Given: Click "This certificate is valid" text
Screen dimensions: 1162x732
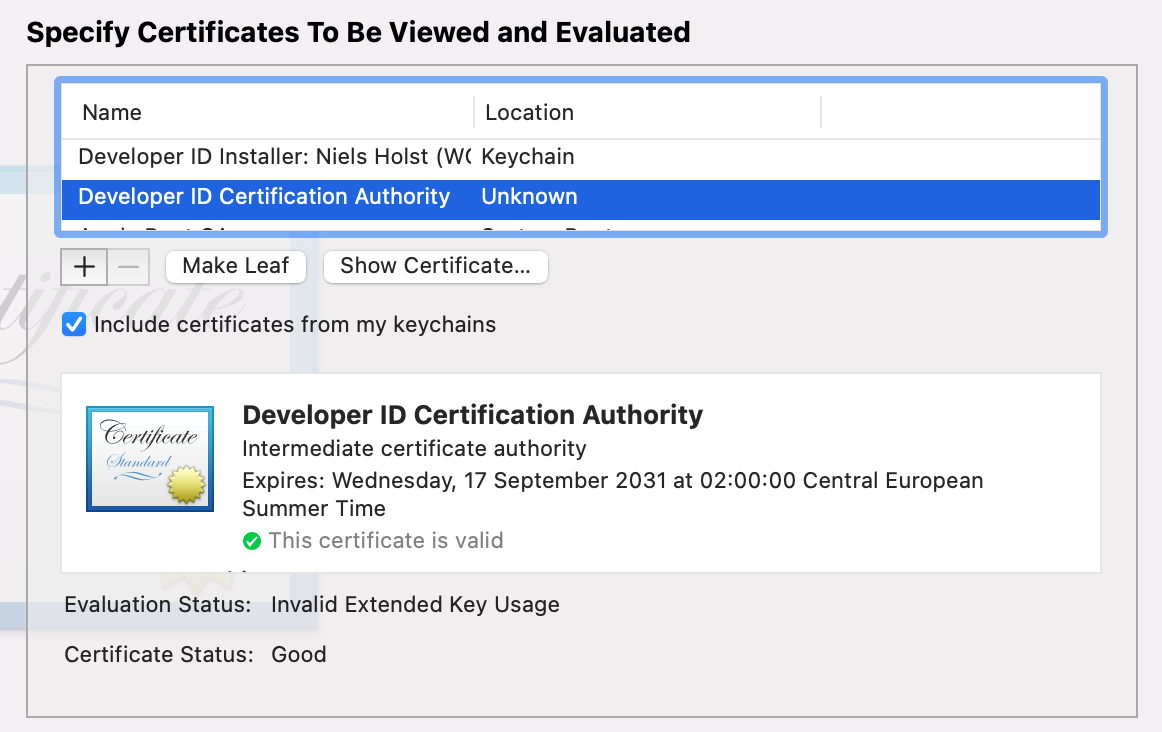Looking at the screenshot, I should click(386, 541).
